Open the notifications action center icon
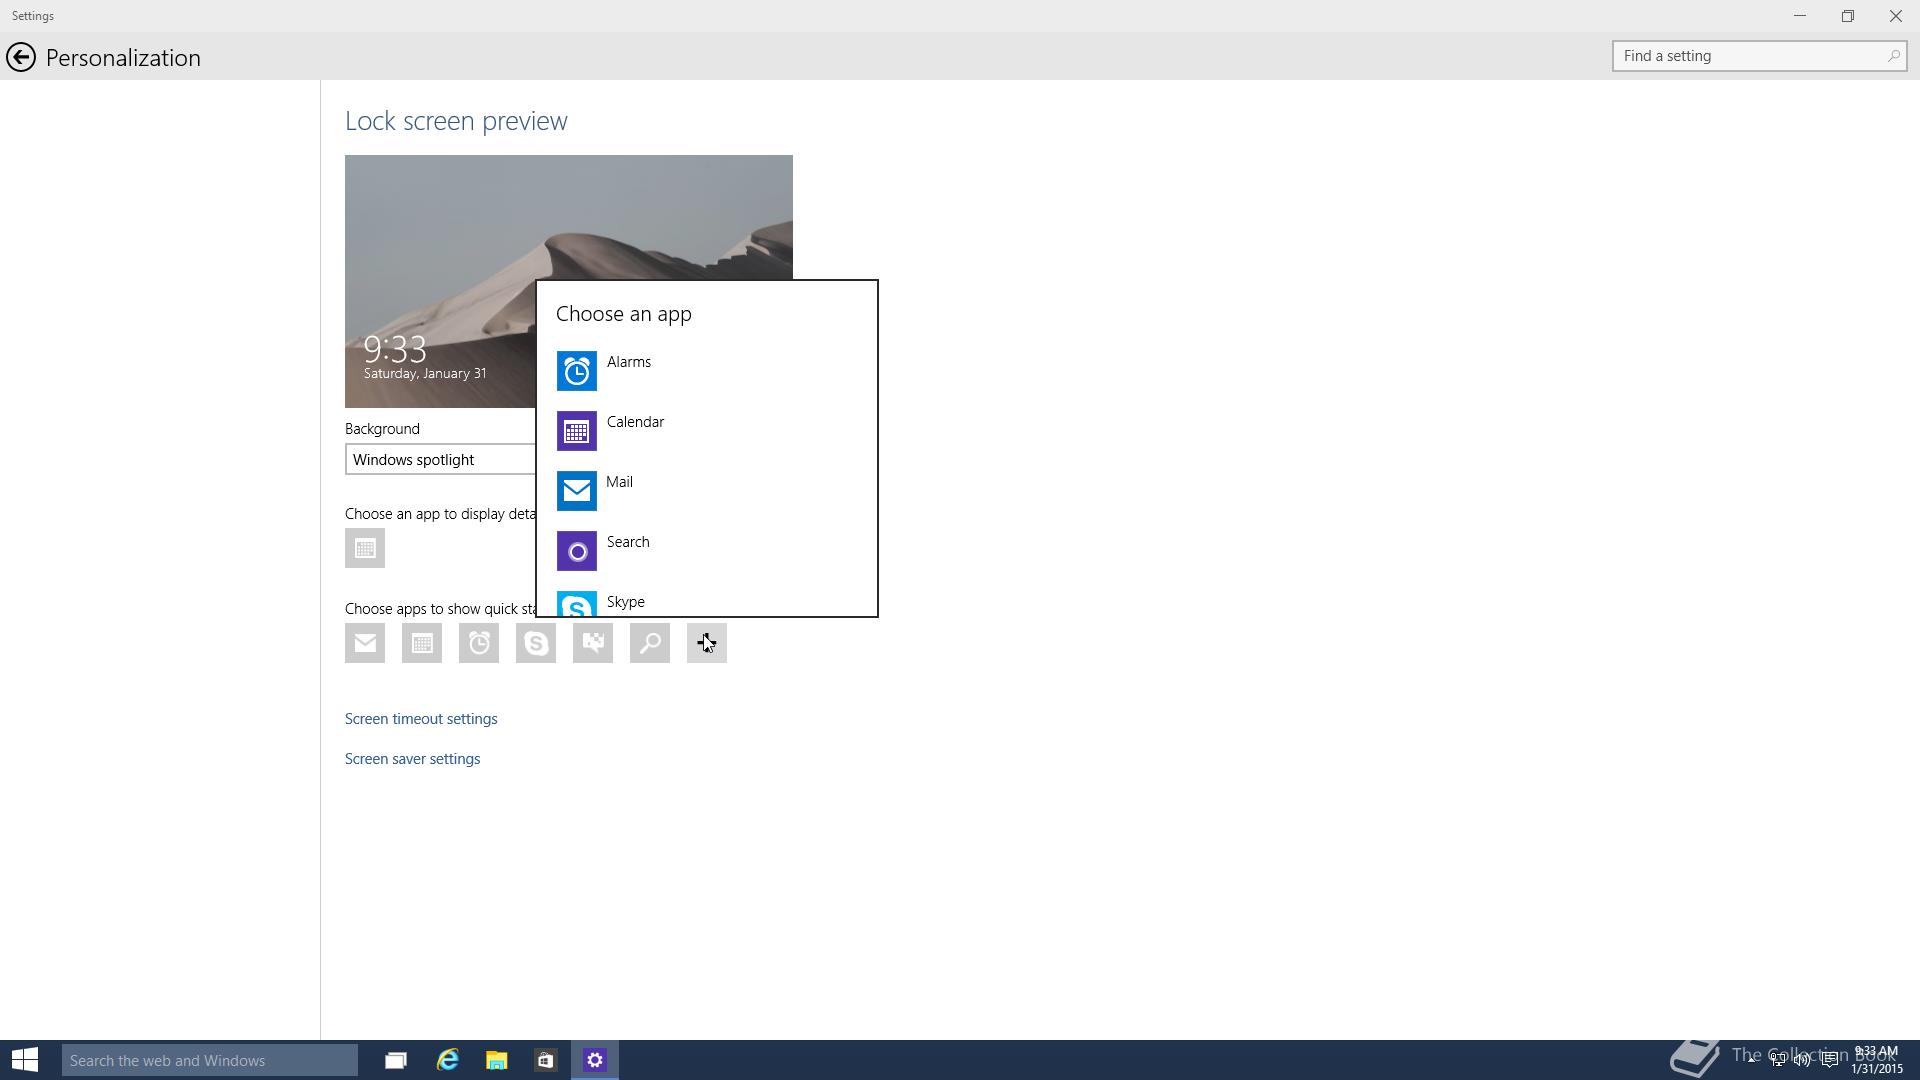The image size is (1920, 1080). coord(1830,1060)
